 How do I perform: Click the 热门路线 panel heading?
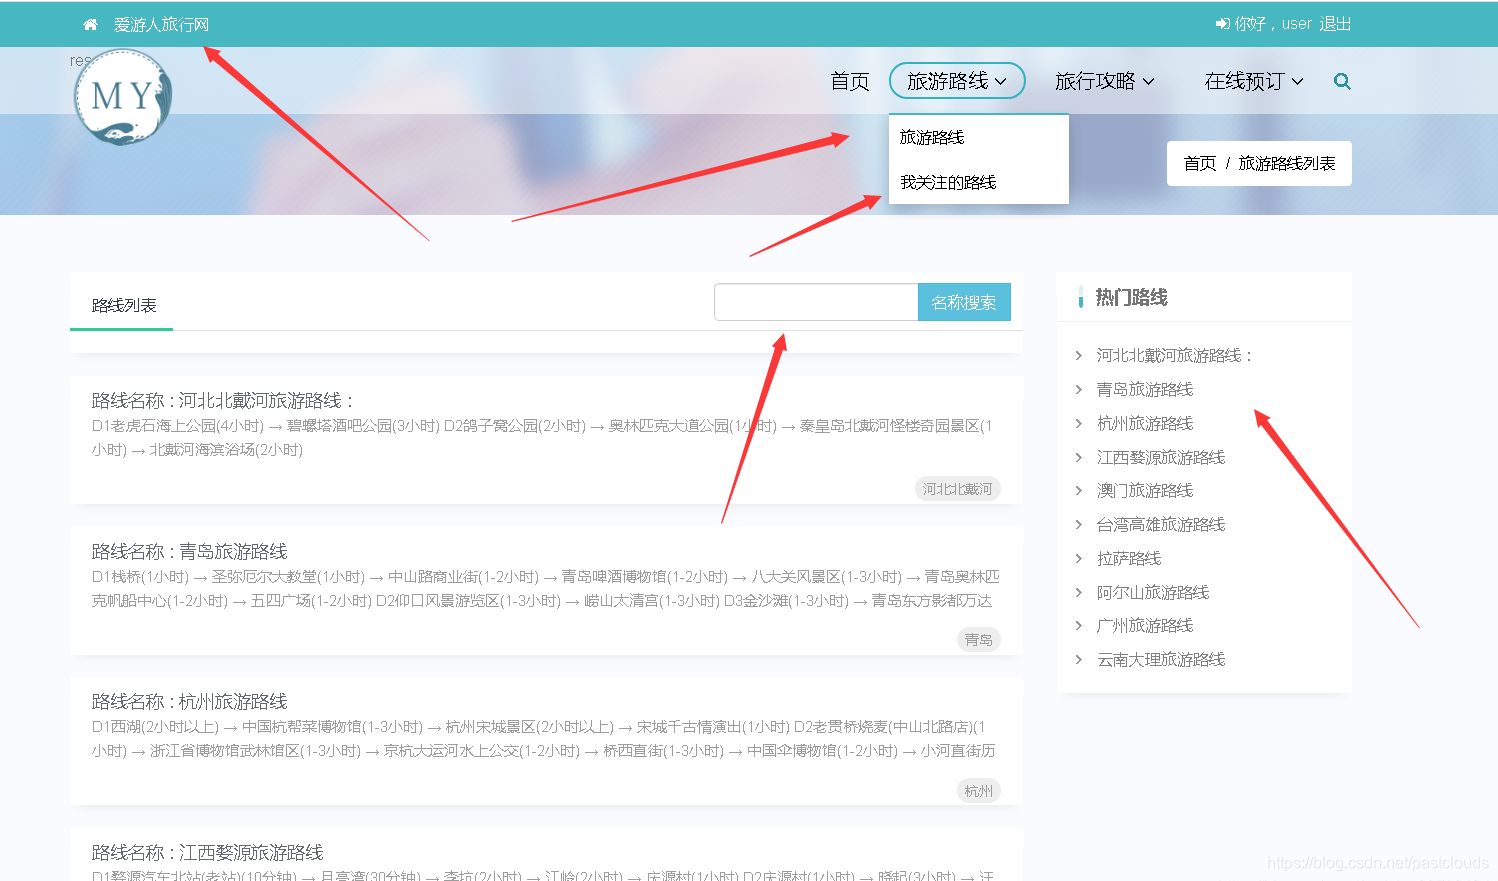(1131, 297)
